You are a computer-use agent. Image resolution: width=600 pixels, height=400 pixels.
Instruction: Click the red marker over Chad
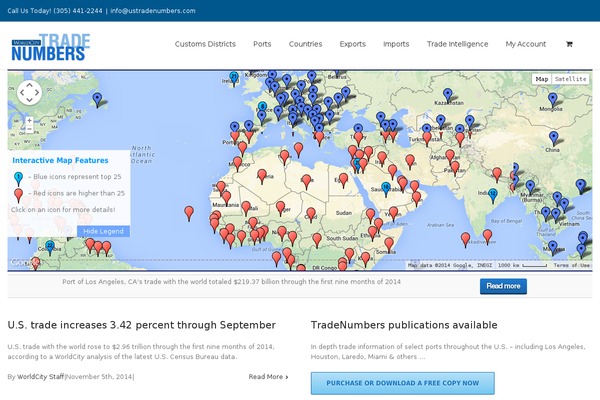tap(311, 214)
